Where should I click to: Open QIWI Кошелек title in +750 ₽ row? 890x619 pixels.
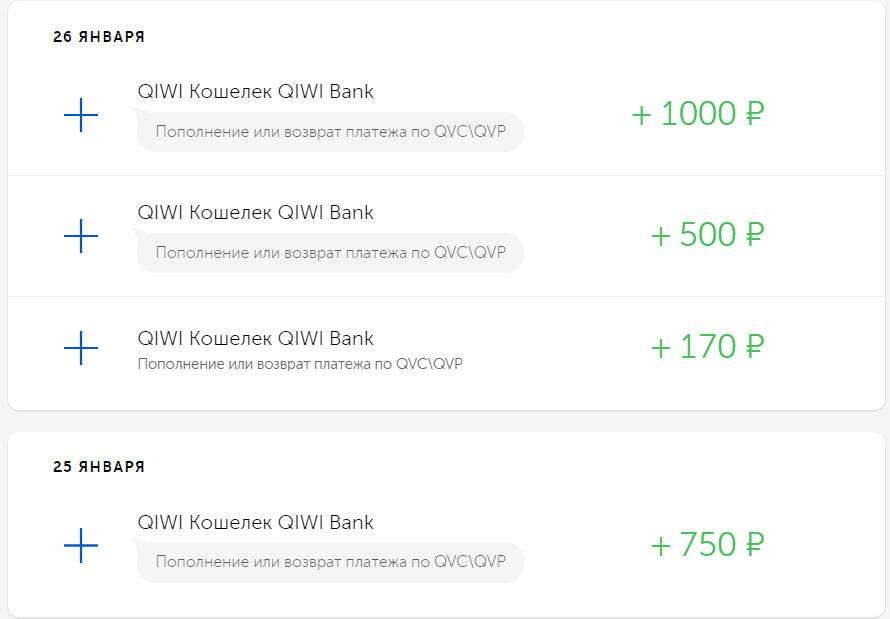(255, 522)
